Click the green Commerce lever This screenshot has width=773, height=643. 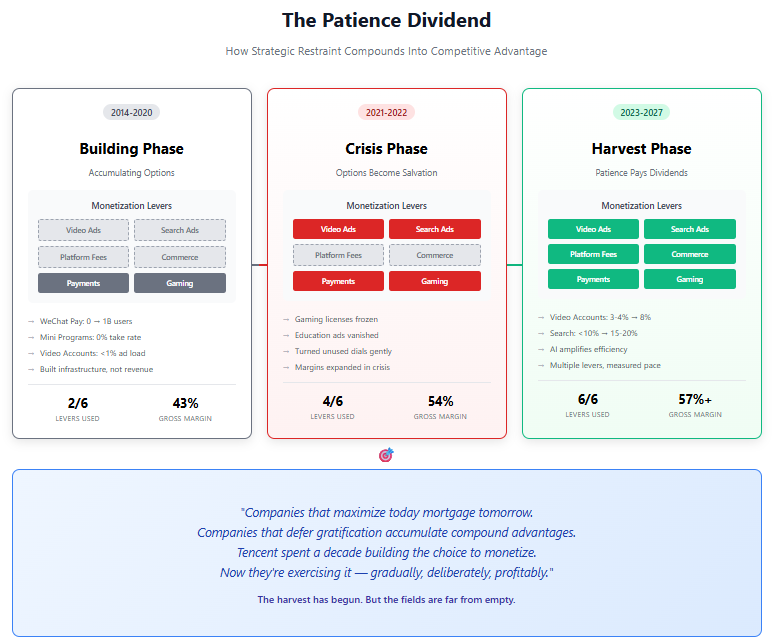(x=690, y=254)
